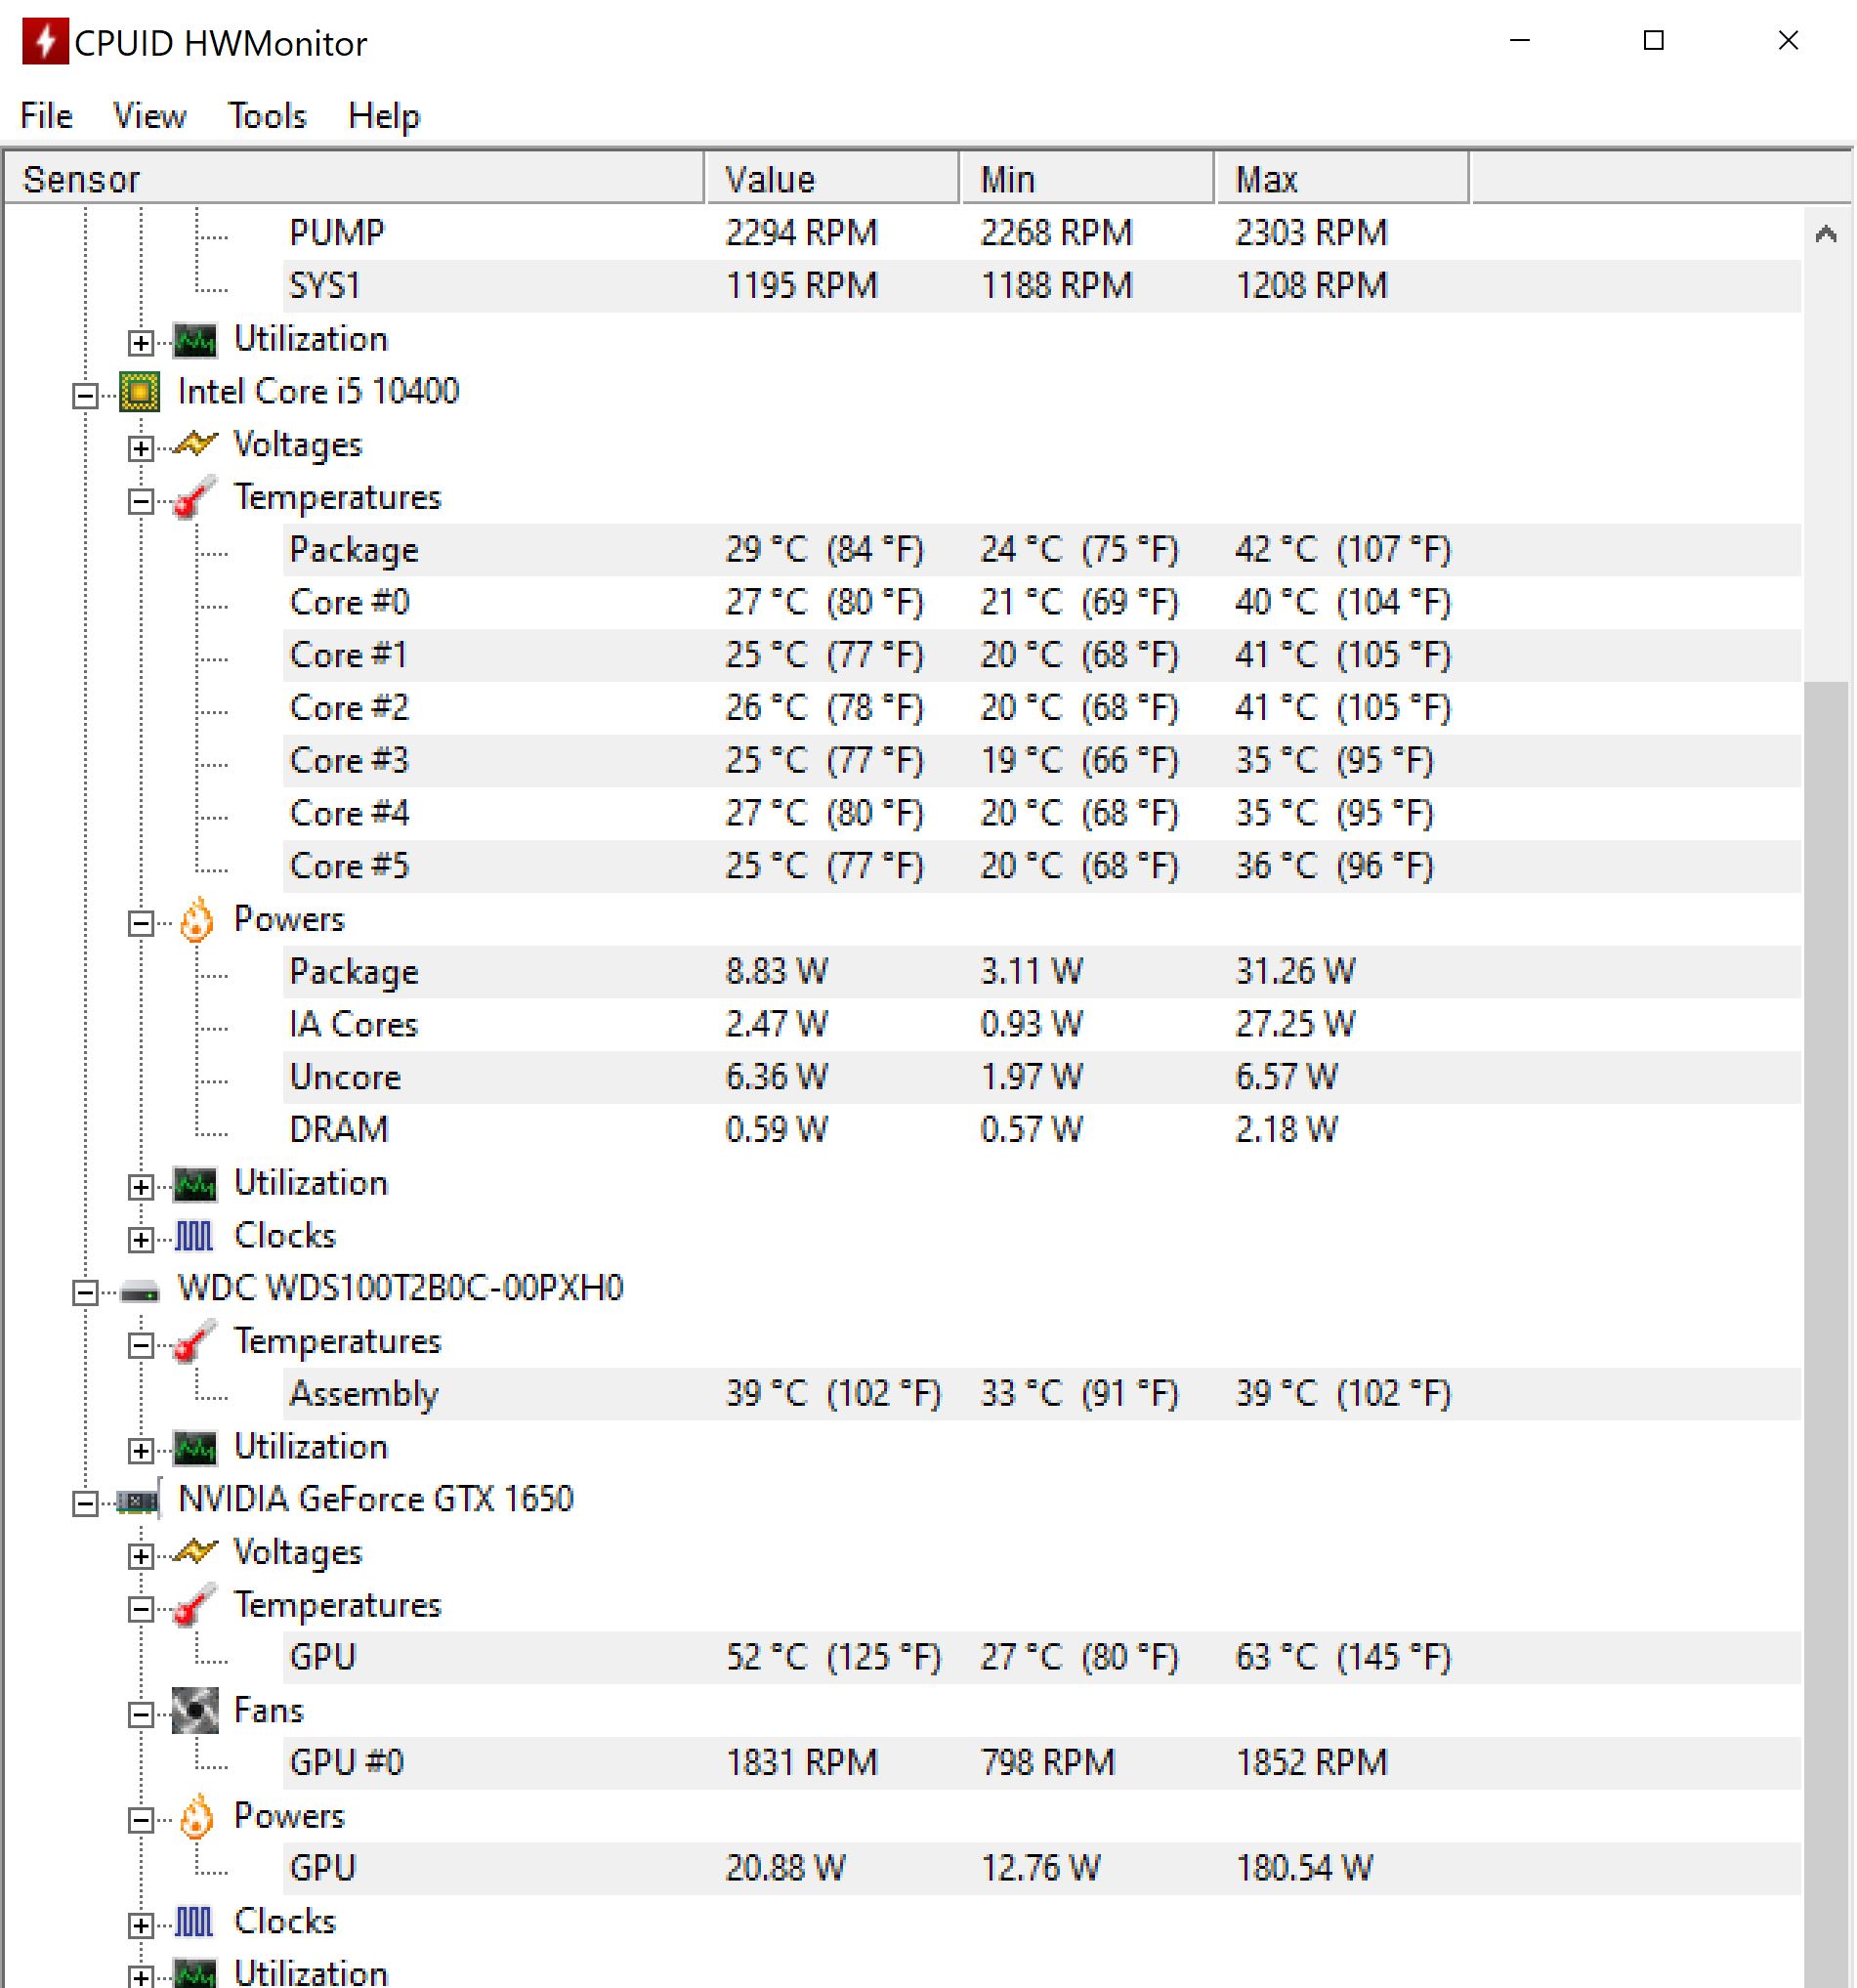This screenshot has width=1857, height=1988.
Task: Select the Assembly temperature row
Action: coord(1042,1394)
